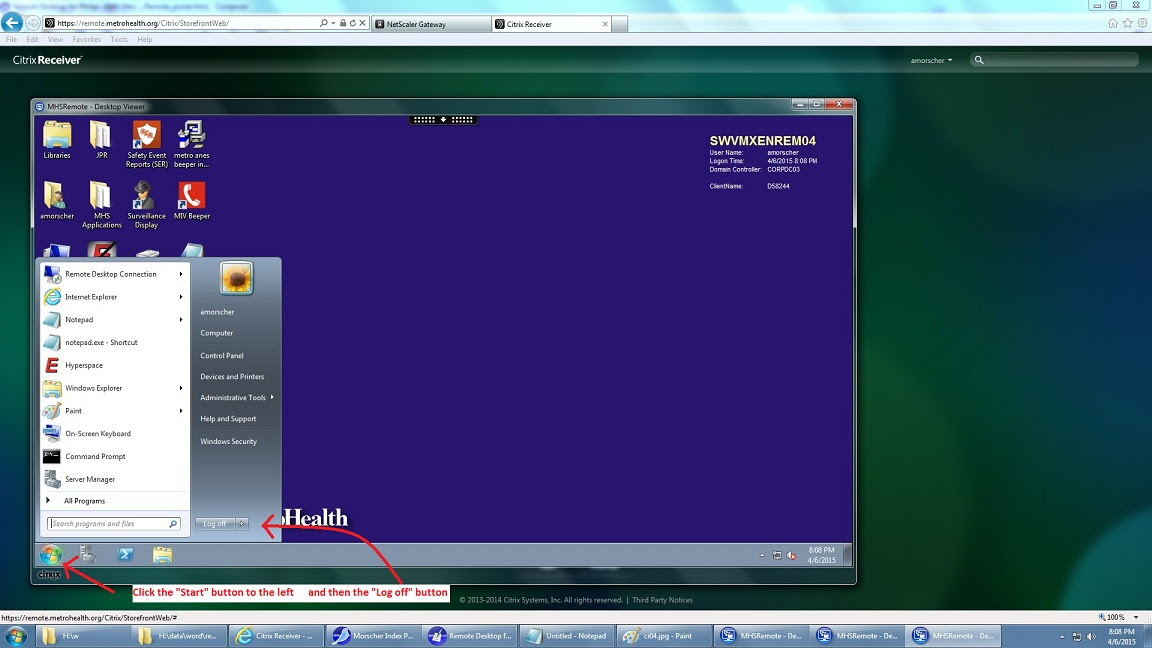Open Hyperspace from Start menu
The width and height of the screenshot is (1152, 648).
pyautogui.click(x=114, y=365)
